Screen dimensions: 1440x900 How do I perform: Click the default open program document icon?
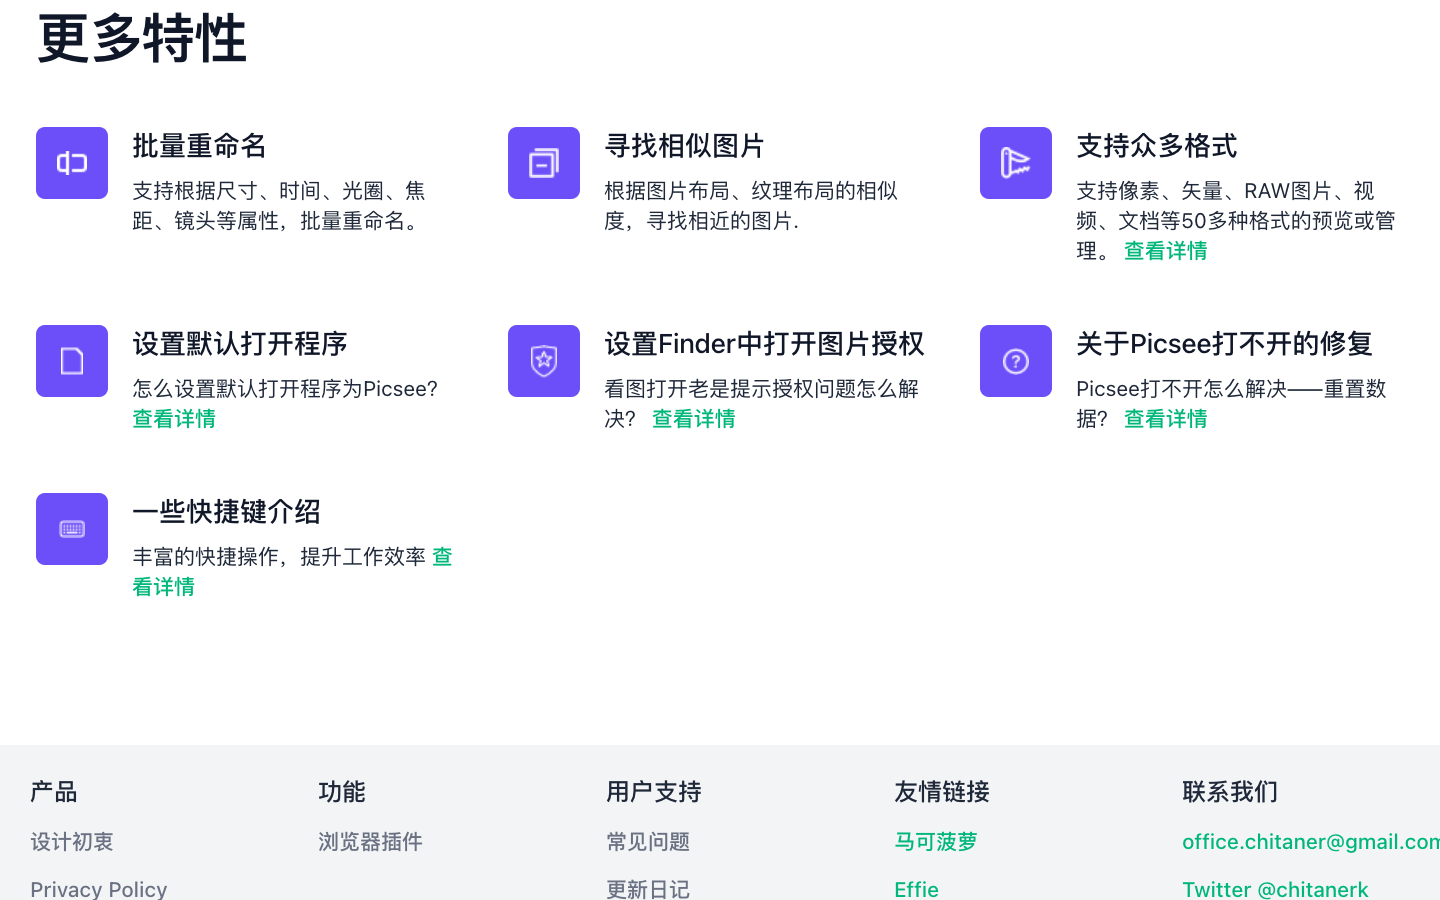[x=71, y=361]
